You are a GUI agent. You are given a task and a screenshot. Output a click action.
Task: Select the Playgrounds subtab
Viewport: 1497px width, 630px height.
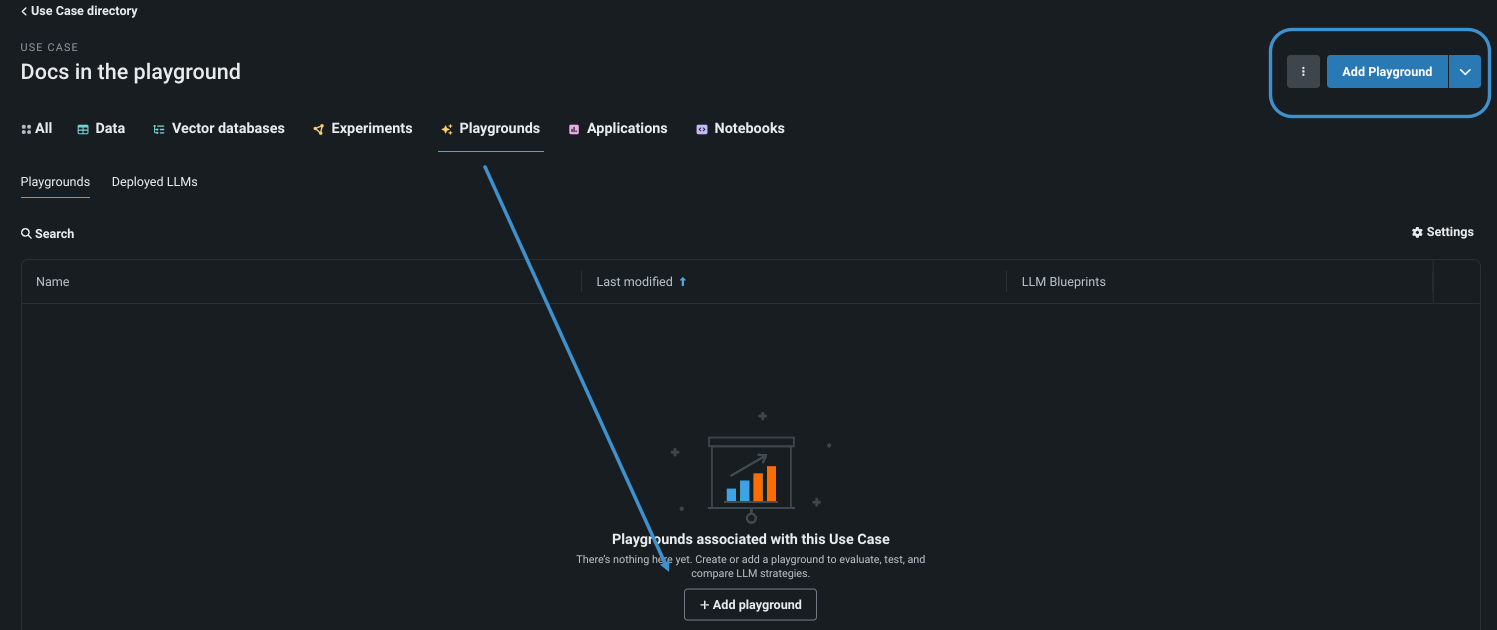(55, 182)
